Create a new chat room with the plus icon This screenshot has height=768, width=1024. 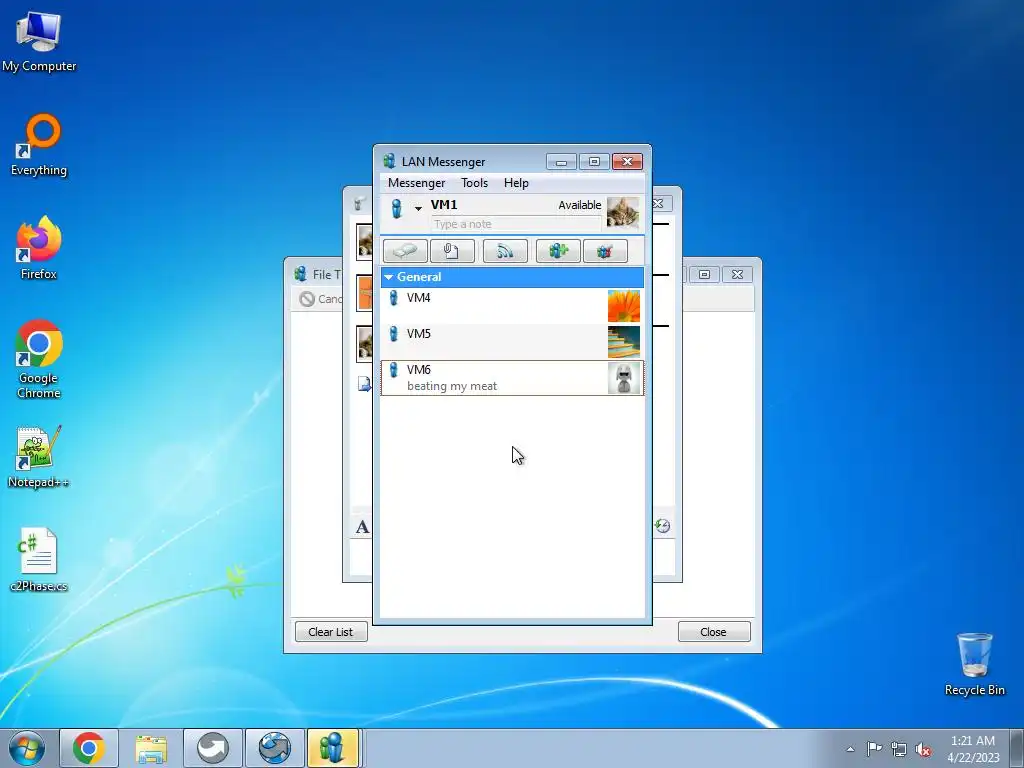pyautogui.click(x=558, y=251)
